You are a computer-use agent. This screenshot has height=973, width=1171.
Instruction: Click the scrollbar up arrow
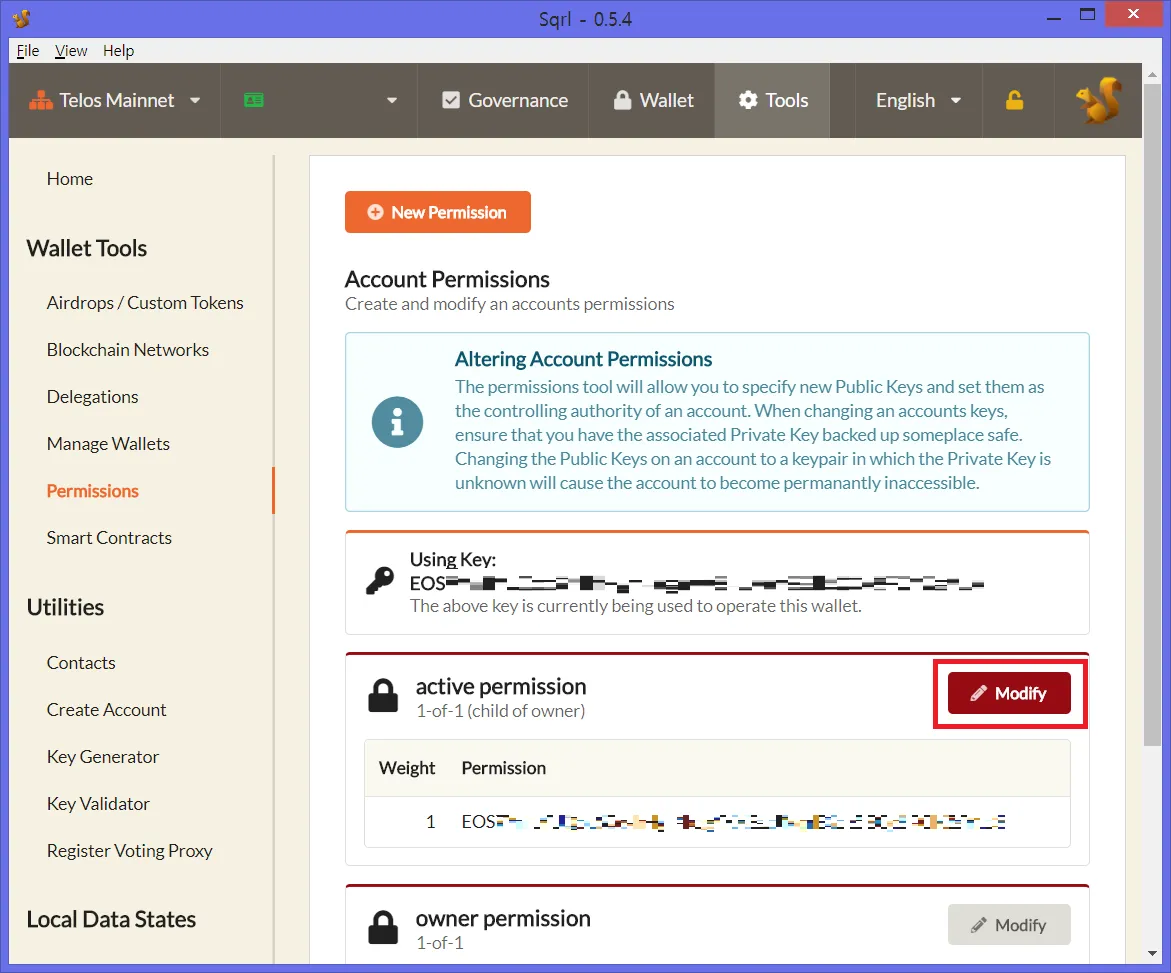click(1152, 73)
